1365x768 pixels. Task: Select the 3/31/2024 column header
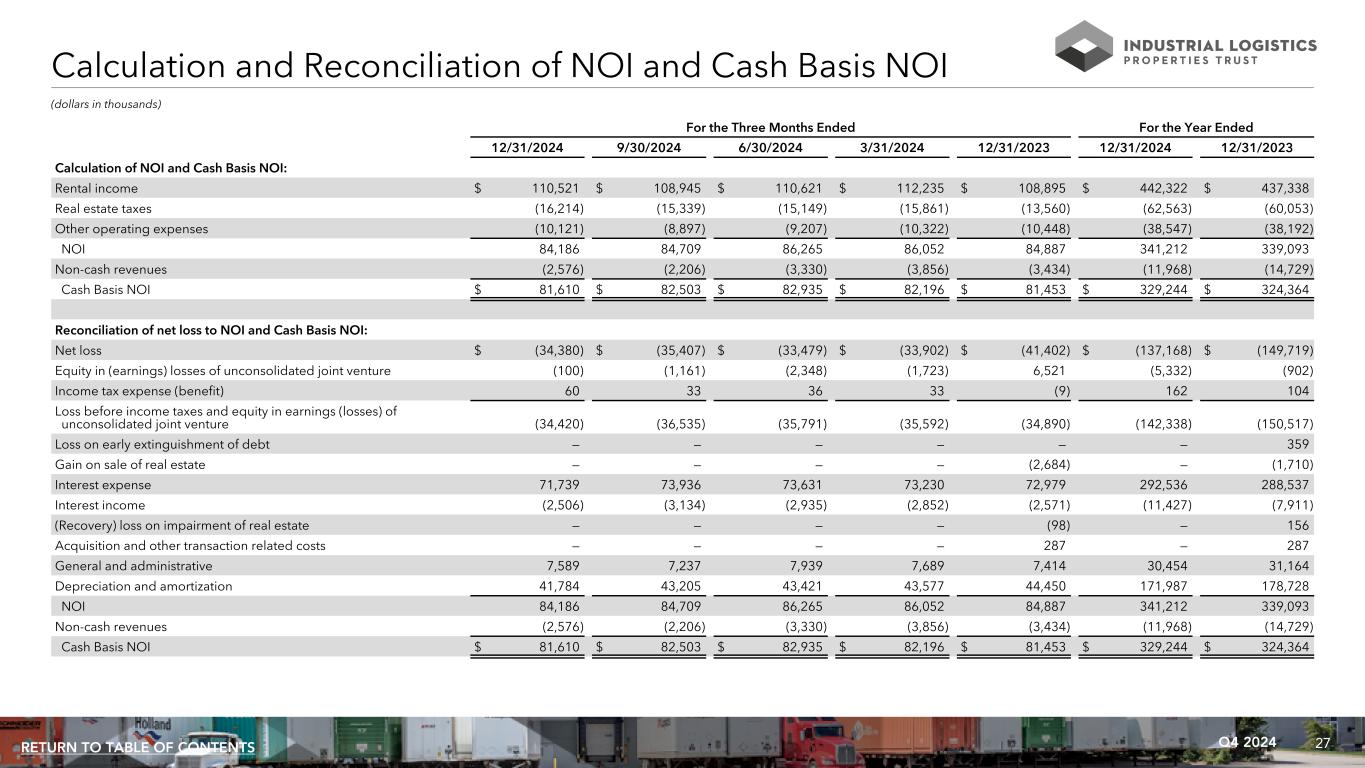click(x=892, y=147)
